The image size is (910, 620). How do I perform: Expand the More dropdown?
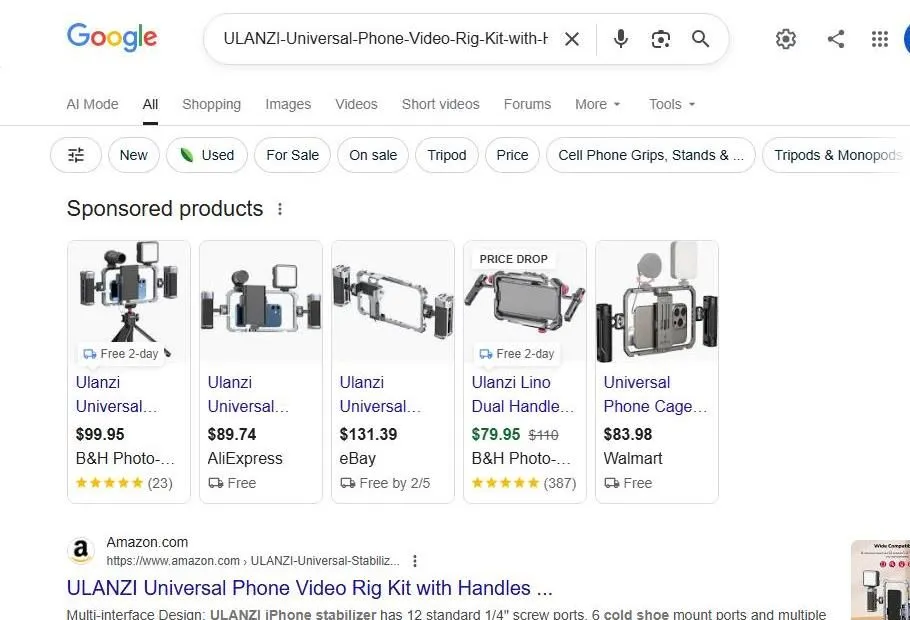pos(598,104)
